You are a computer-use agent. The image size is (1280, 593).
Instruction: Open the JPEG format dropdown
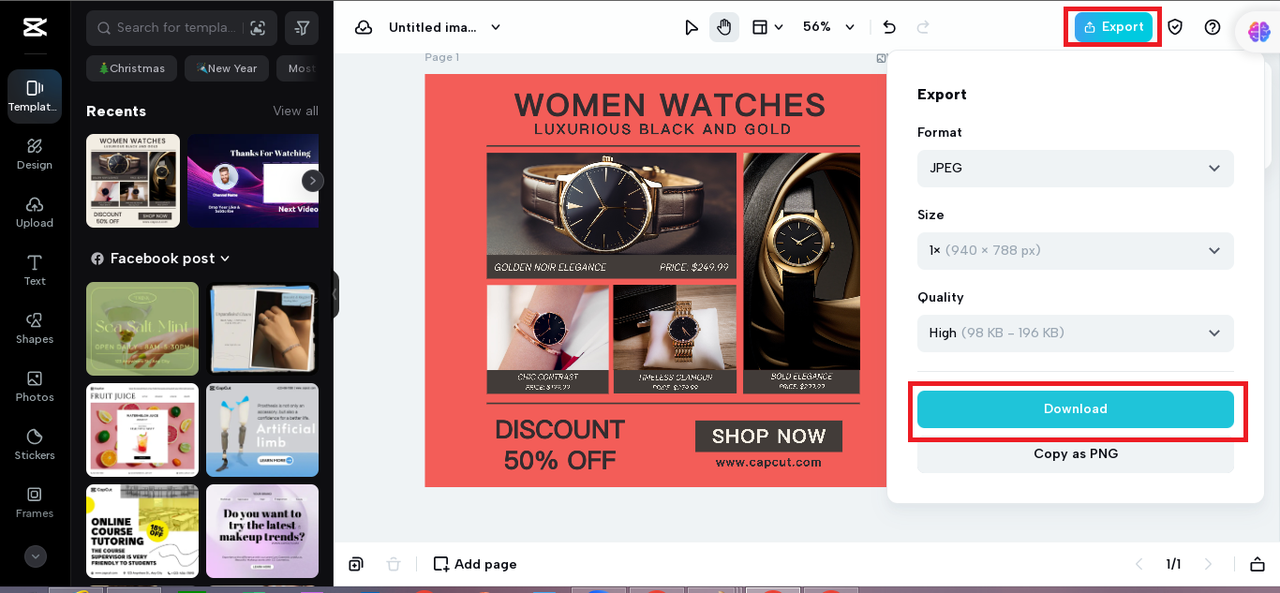tap(1075, 168)
